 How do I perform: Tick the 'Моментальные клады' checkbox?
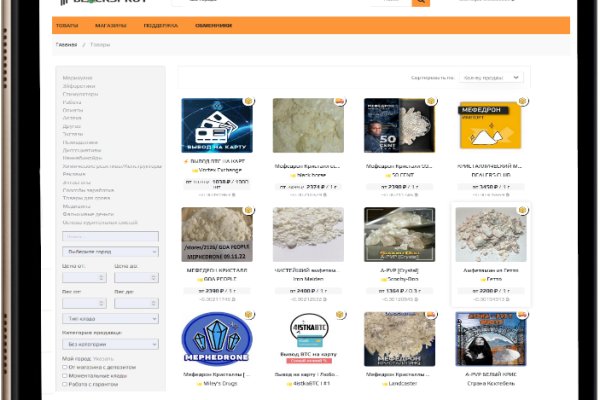pyautogui.click(x=65, y=376)
